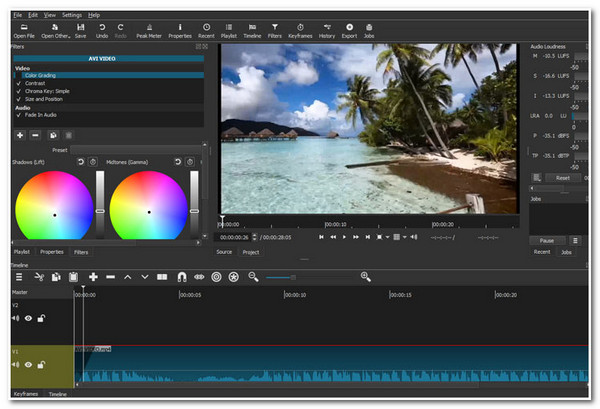Click the timeline overwrite down-arrow icon
The width and height of the screenshot is (600, 409).
[145, 277]
